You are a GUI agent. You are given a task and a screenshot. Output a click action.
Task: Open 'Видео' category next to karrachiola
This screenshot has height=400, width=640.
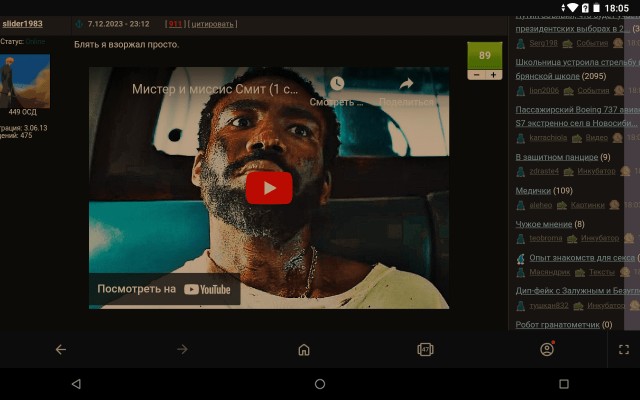[597, 138]
